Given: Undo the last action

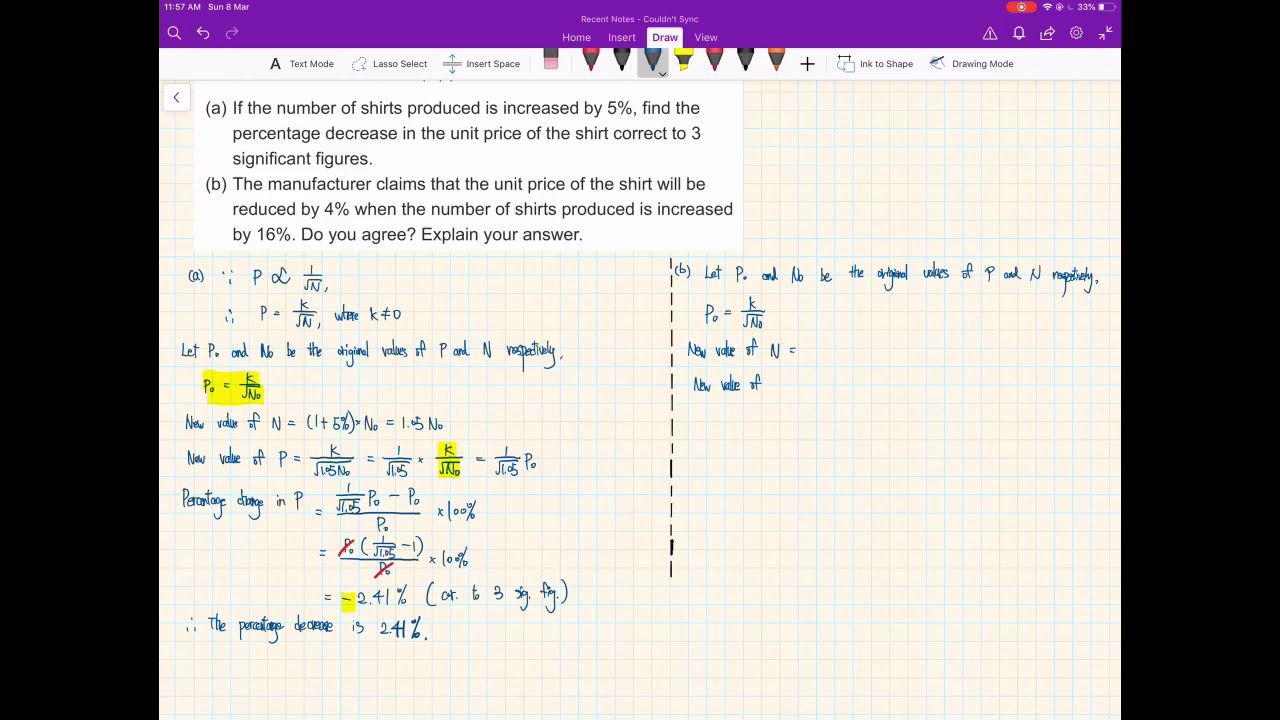Looking at the screenshot, I should (203, 34).
